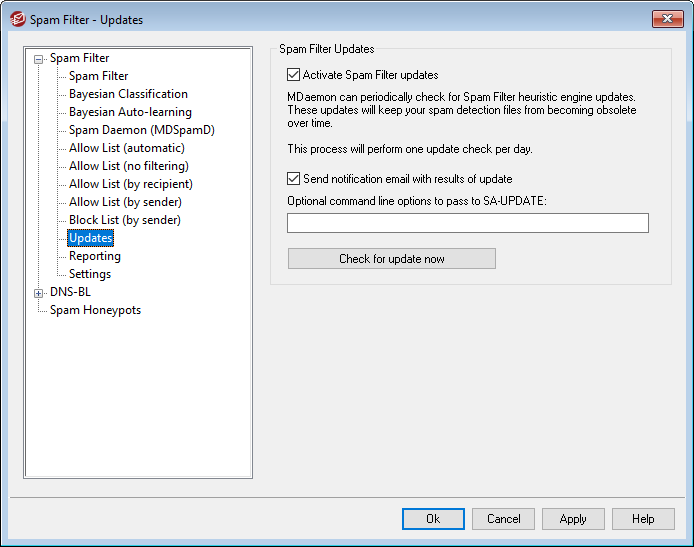Open Block List (by sender) page
The image size is (694, 547).
coord(124,220)
